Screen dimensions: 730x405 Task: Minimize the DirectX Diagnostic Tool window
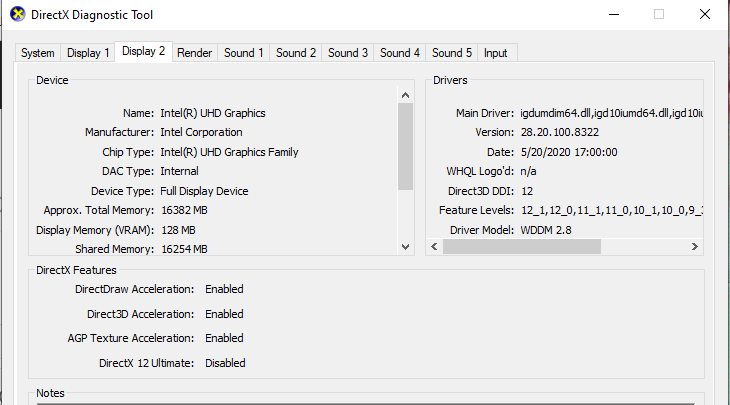[614, 14]
